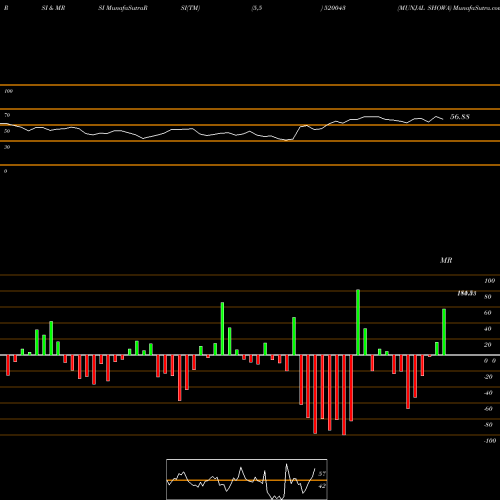Viewport: 500px width, 500px height.
Task: Click the '(5,5' parameter text in header
Action: click(257, 8)
